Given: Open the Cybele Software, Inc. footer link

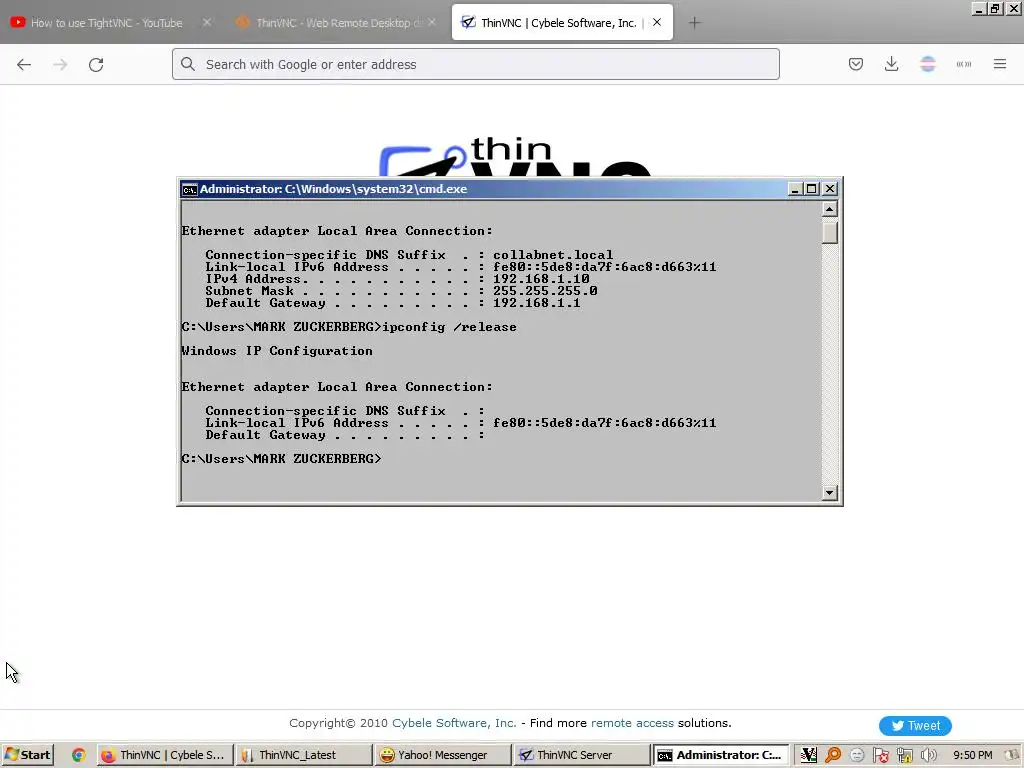Looking at the screenshot, I should click(454, 723).
